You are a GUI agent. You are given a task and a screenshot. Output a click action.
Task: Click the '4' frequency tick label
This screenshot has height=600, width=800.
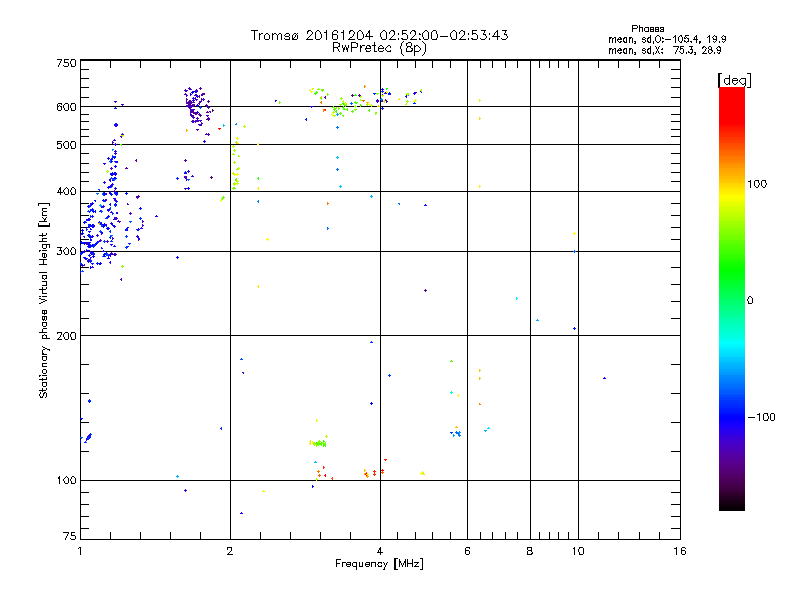380,551
